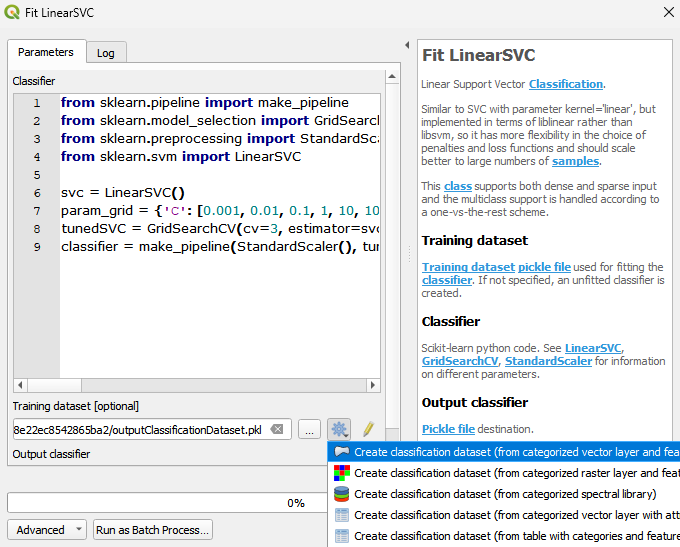Click the 0% progress bar
680x547 pixels.
[x=167, y=503]
